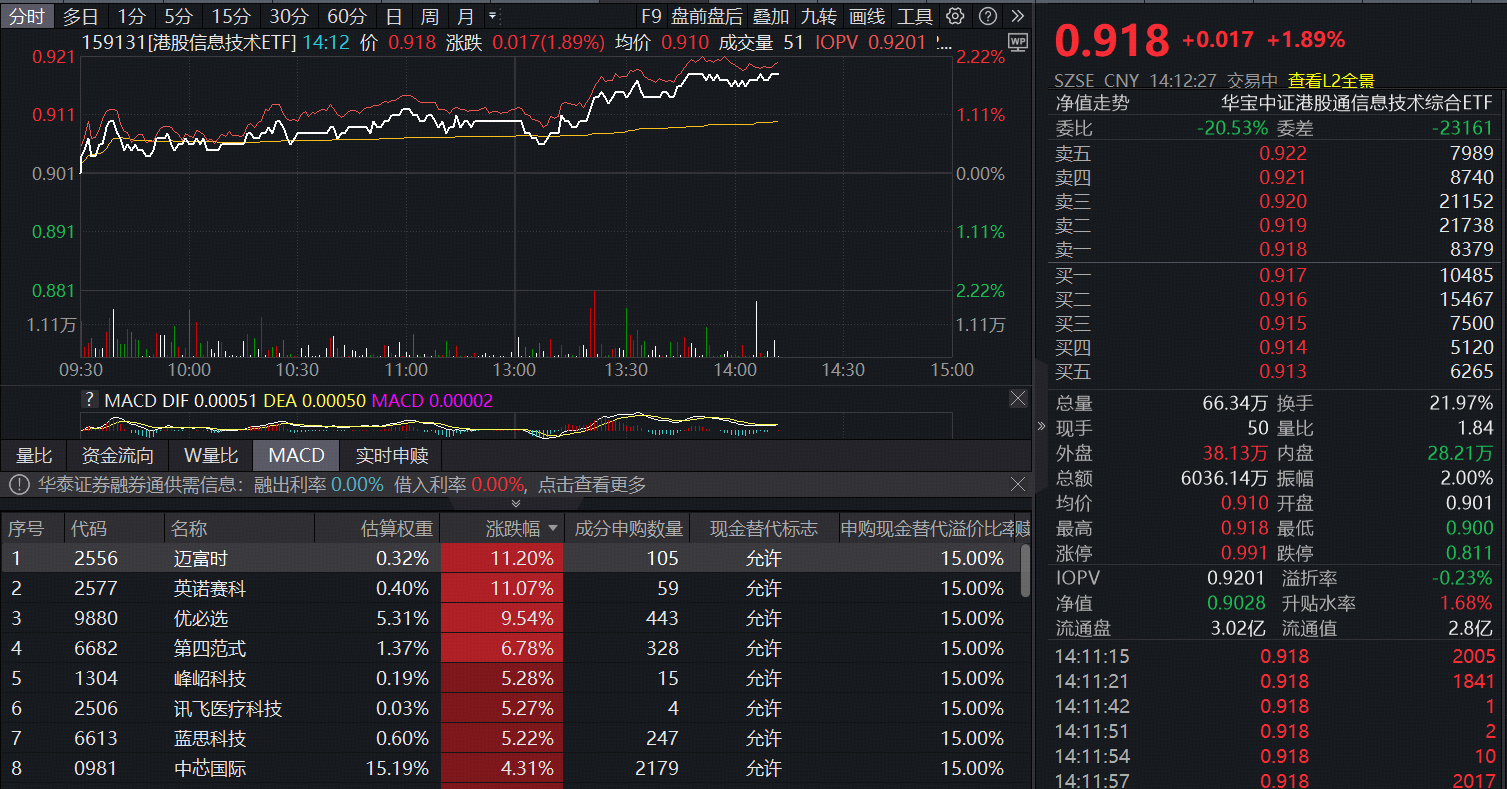
Task: Open the settings gear icon
Action: (x=955, y=16)
